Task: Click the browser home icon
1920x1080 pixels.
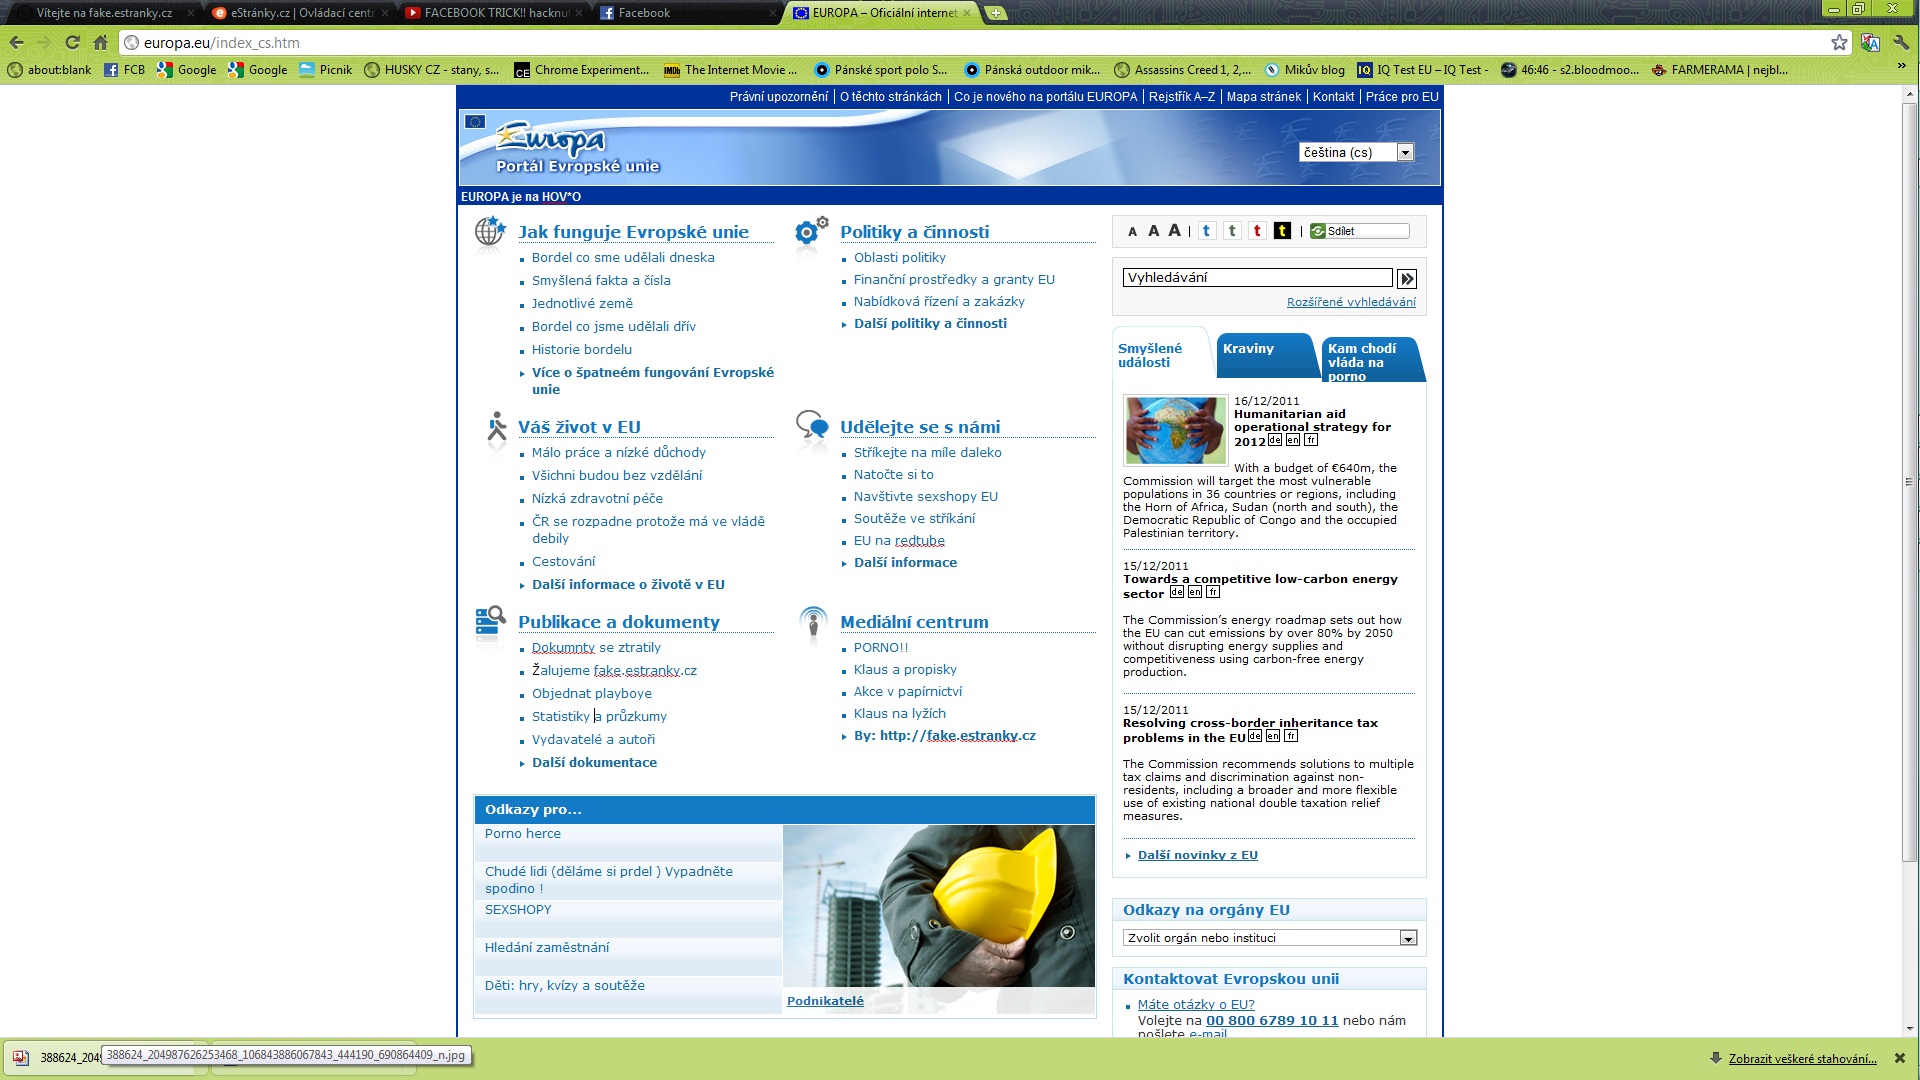Action: pos(100,42)
